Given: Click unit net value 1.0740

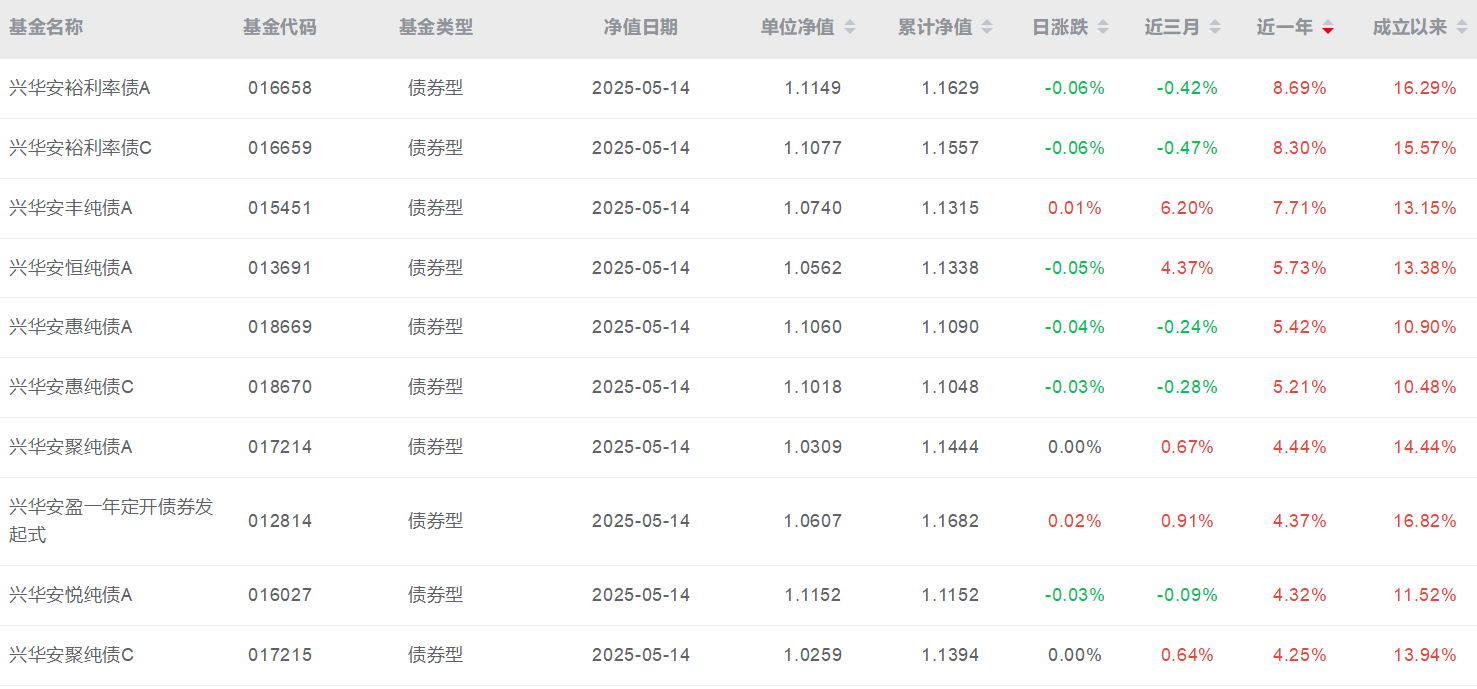Looking at the screenshot, I should click(813, 208).
